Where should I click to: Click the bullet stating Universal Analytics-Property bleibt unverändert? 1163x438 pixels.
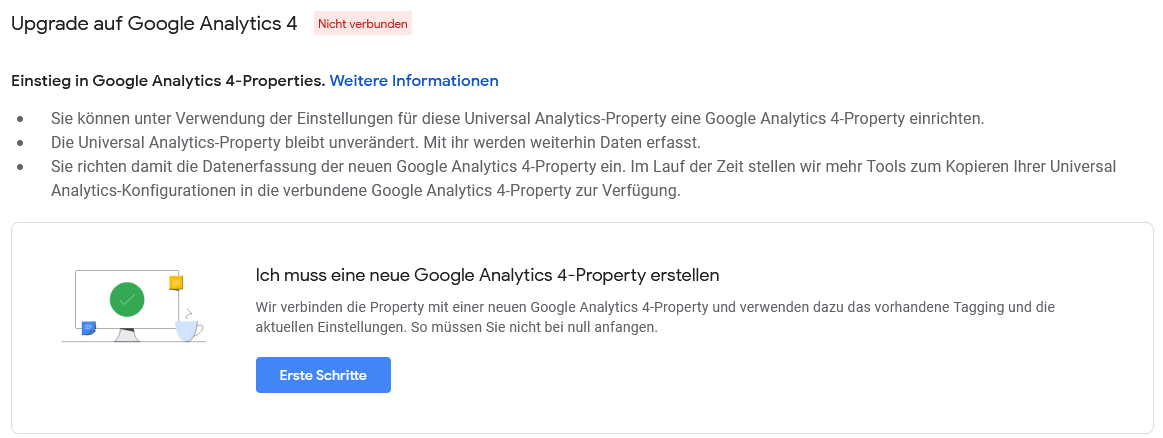376,142
